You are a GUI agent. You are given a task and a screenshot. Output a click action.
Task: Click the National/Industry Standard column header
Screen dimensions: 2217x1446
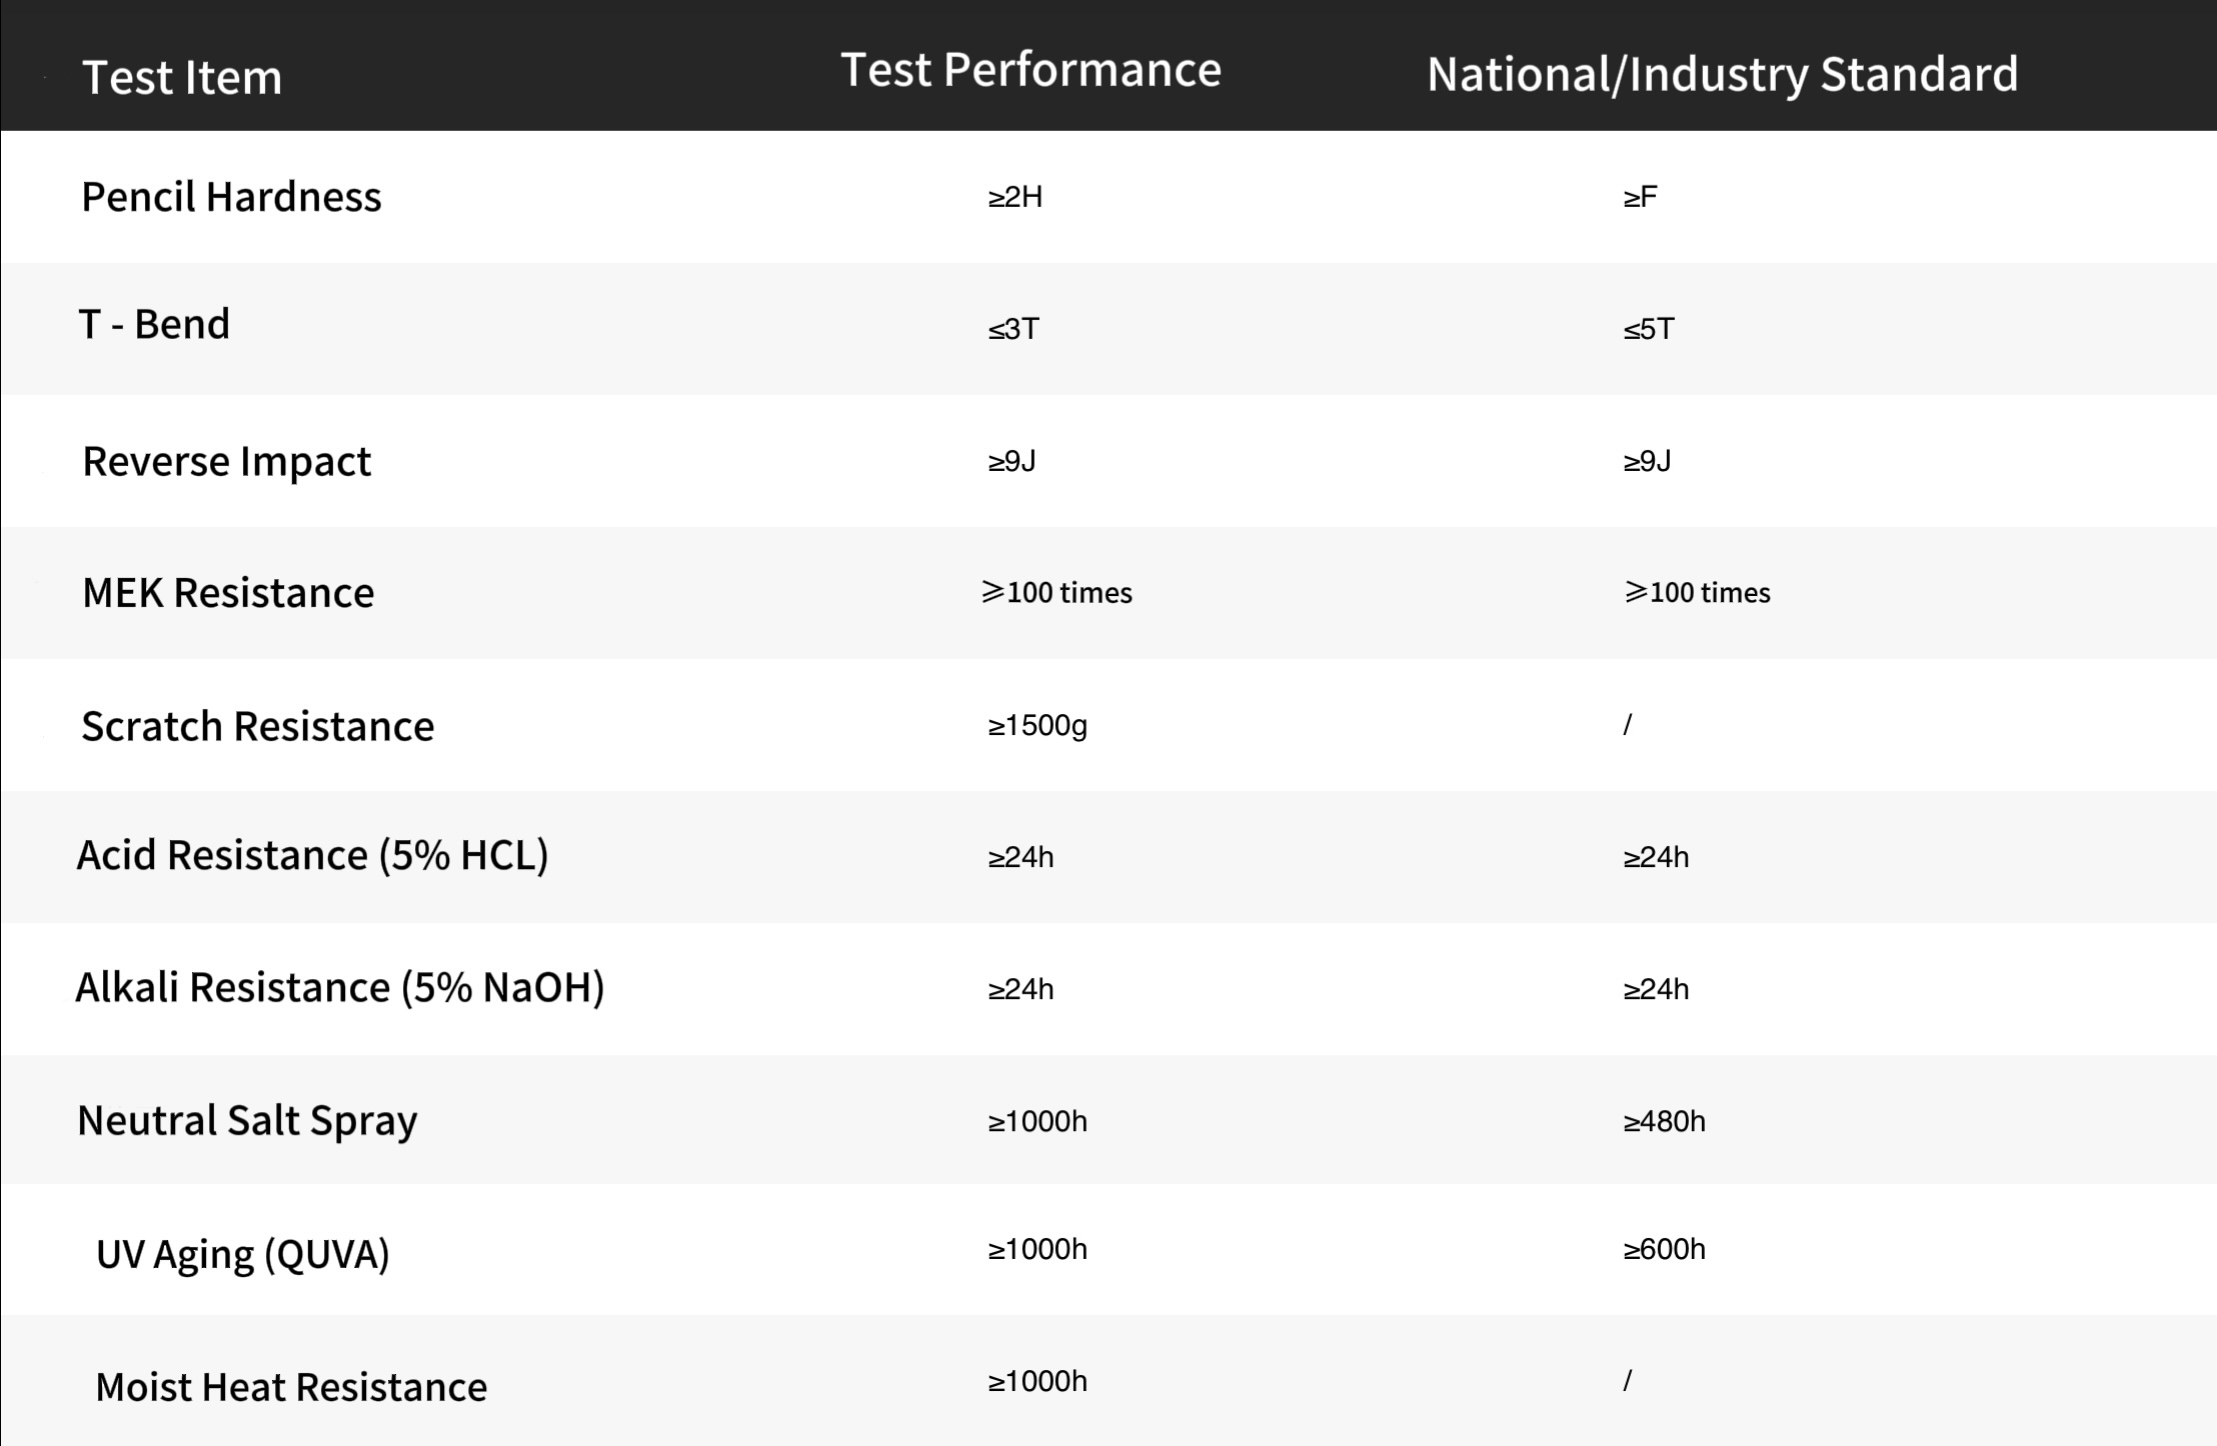point(1722,75)
